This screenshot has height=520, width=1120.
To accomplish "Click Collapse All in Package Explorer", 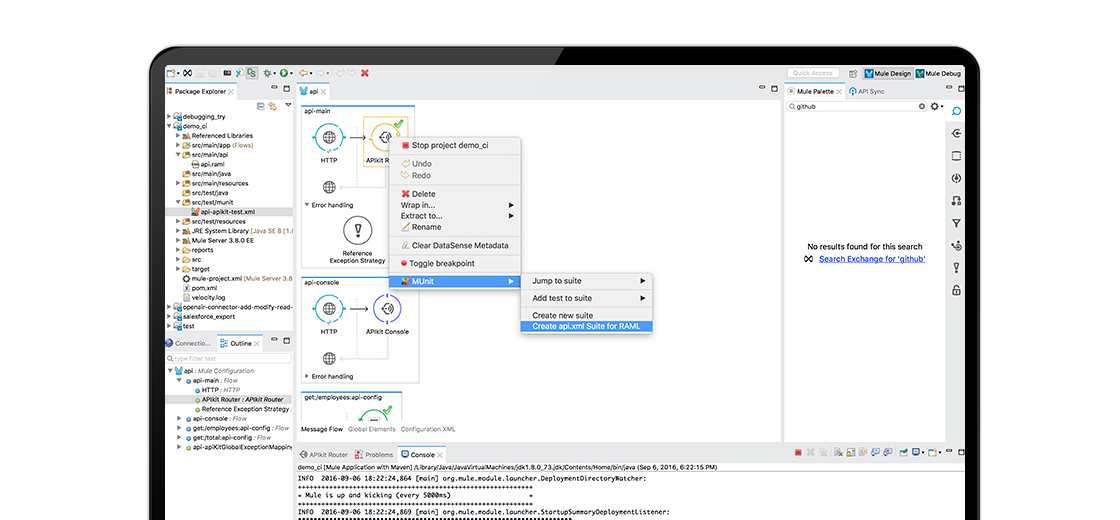I will pyautogui.click(x=261, y=106).
